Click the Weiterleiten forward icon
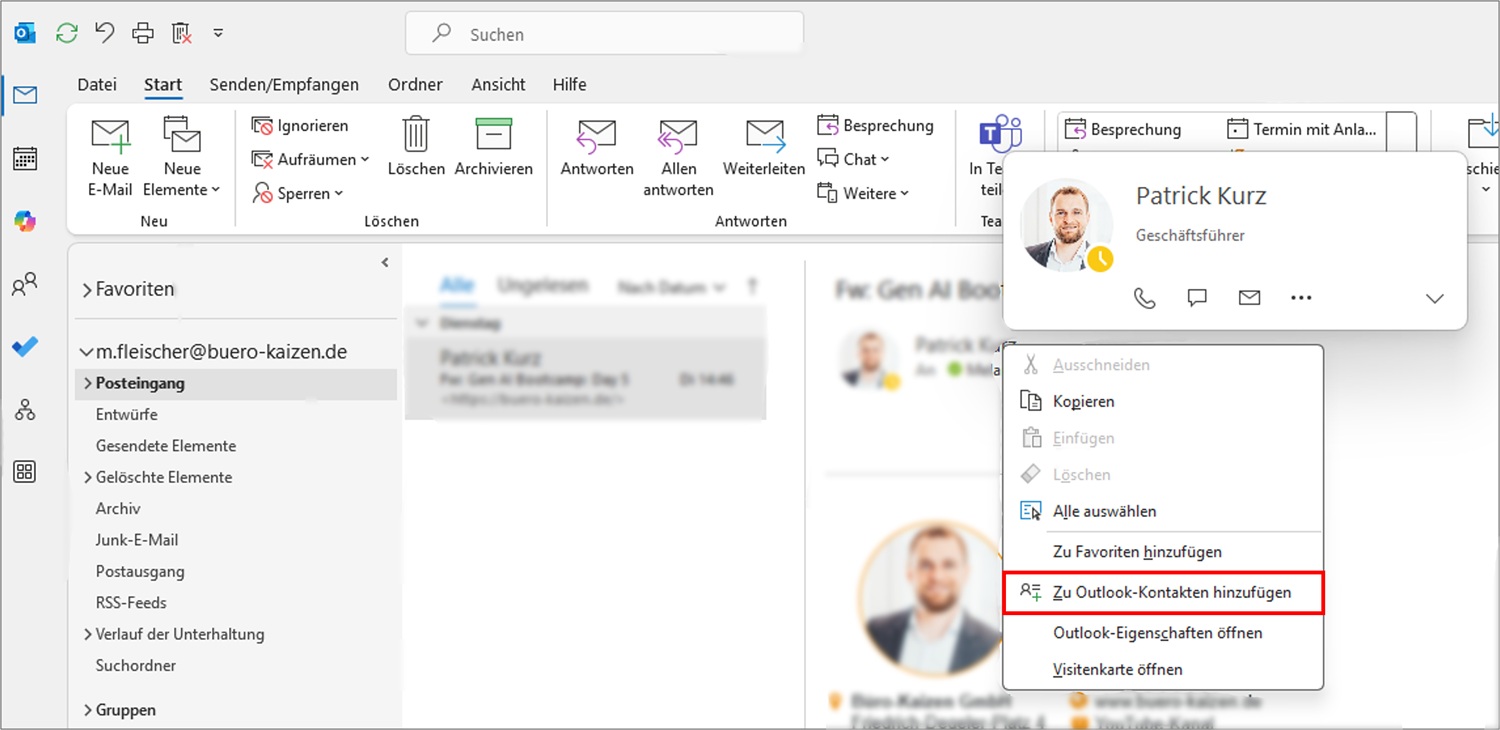The width and height of the screenshot is (1500, 730). pyautogui.click(x=764, y=135)
